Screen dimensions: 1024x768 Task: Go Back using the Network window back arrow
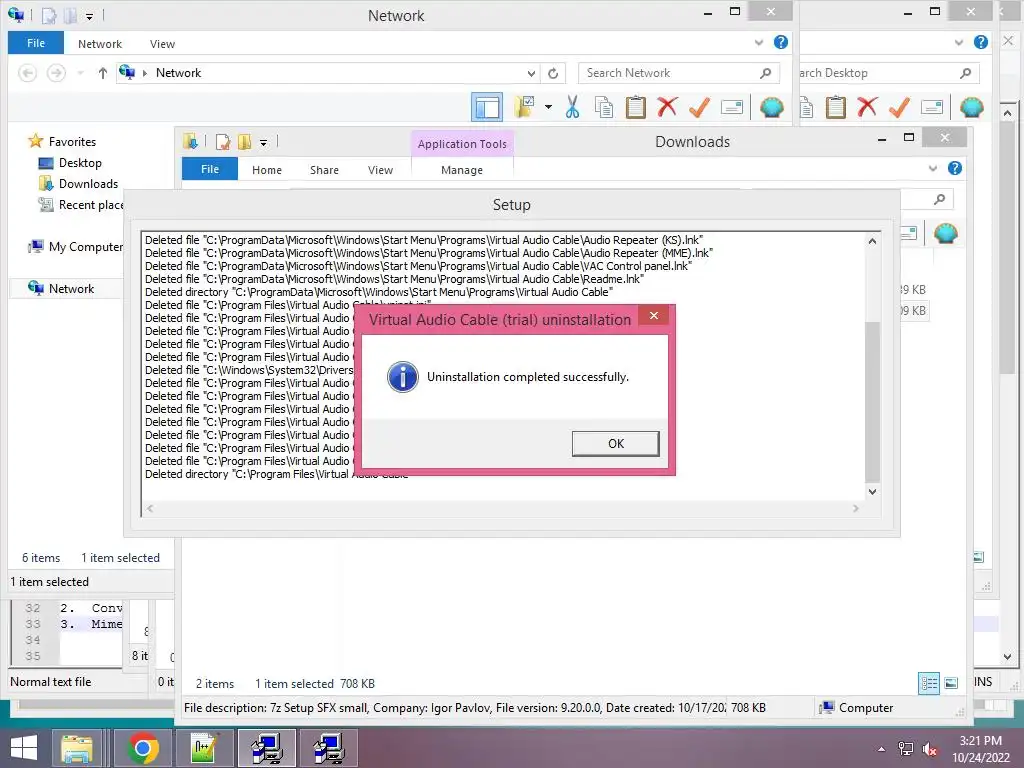[27, 73]
